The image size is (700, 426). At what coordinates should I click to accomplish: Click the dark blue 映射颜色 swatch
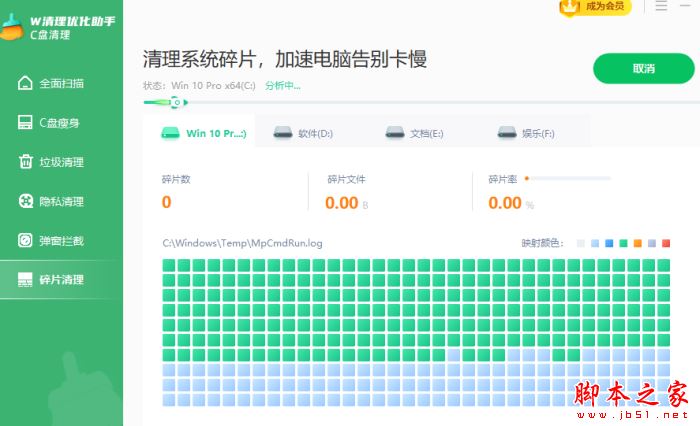(609, 243)
